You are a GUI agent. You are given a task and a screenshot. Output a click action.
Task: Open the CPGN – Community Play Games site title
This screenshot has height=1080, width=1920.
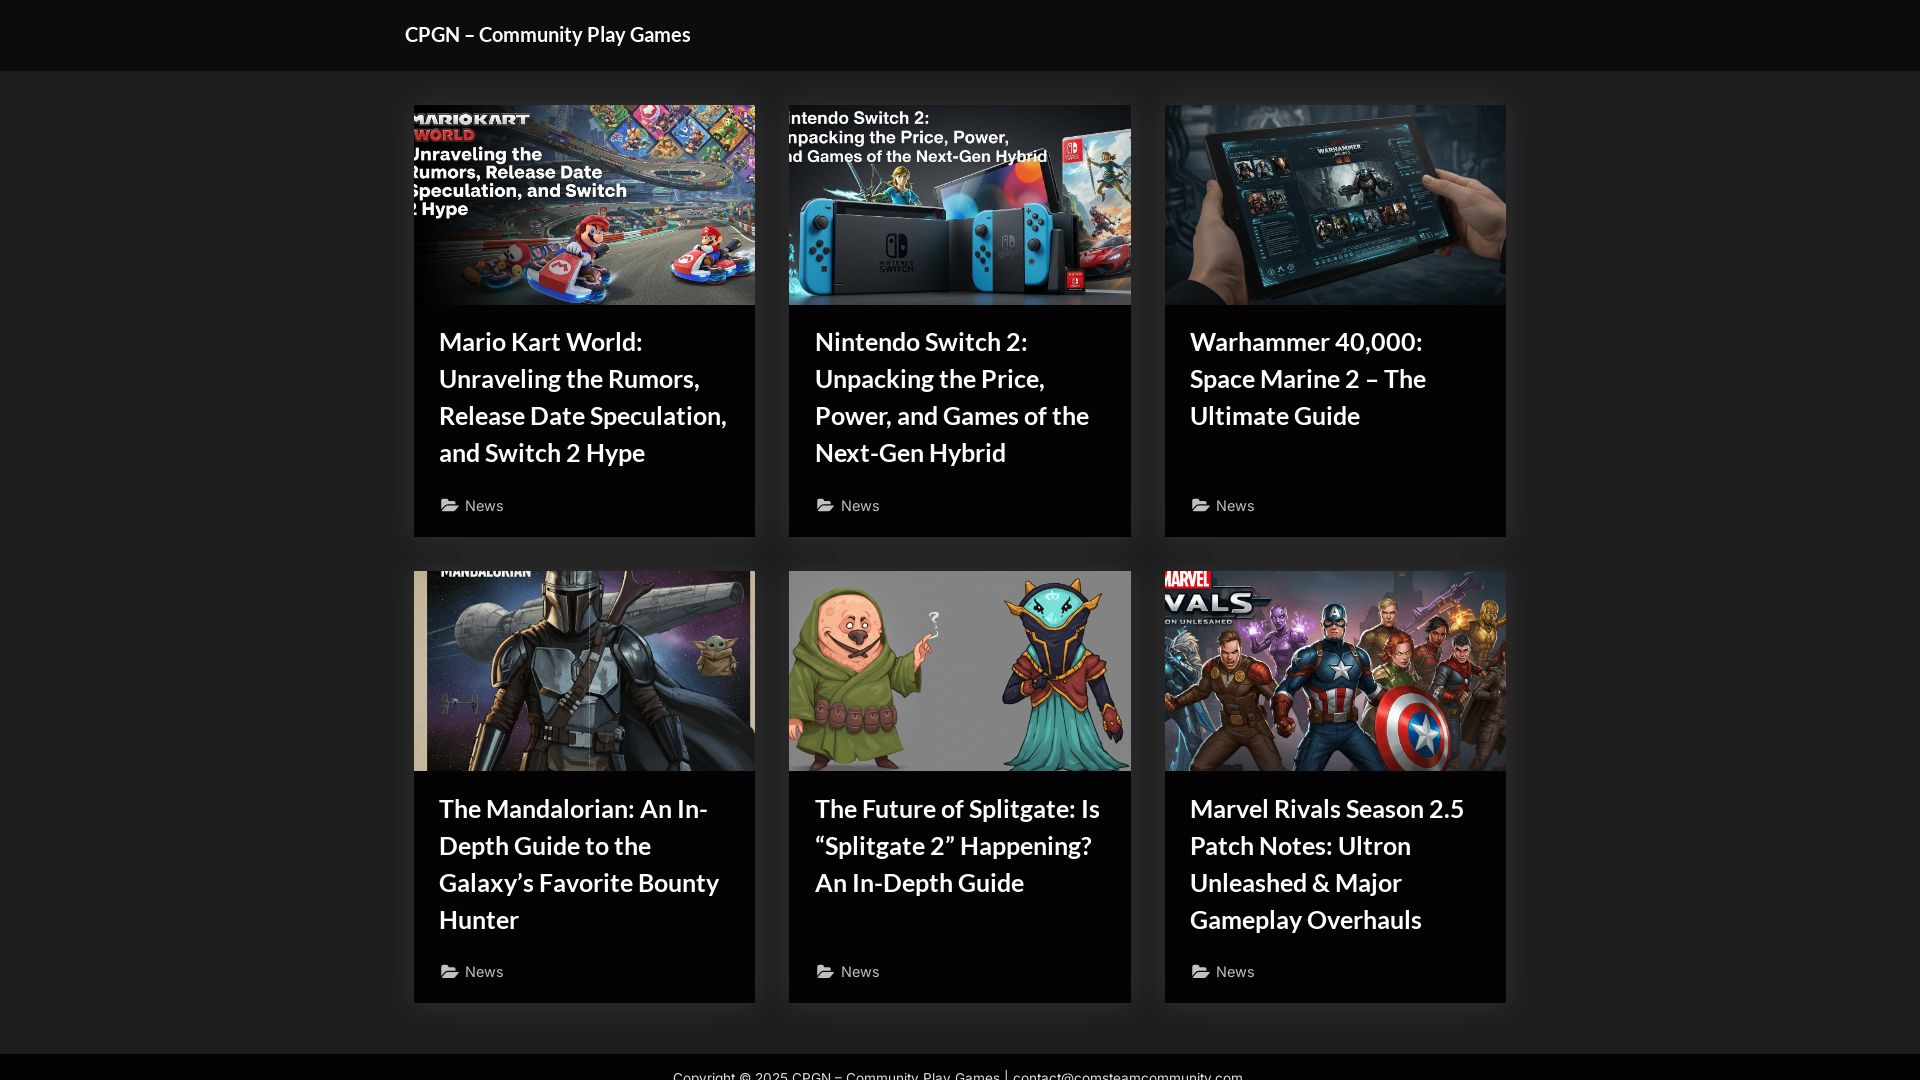pyautogui.click(x=547, y=35)
